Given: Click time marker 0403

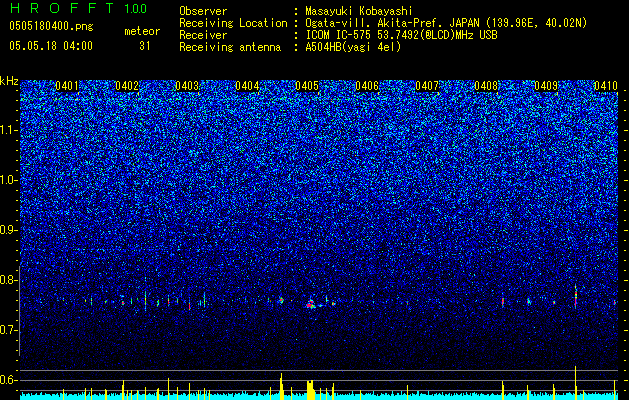Looking at the screenshot, I should tap(187, 86).
